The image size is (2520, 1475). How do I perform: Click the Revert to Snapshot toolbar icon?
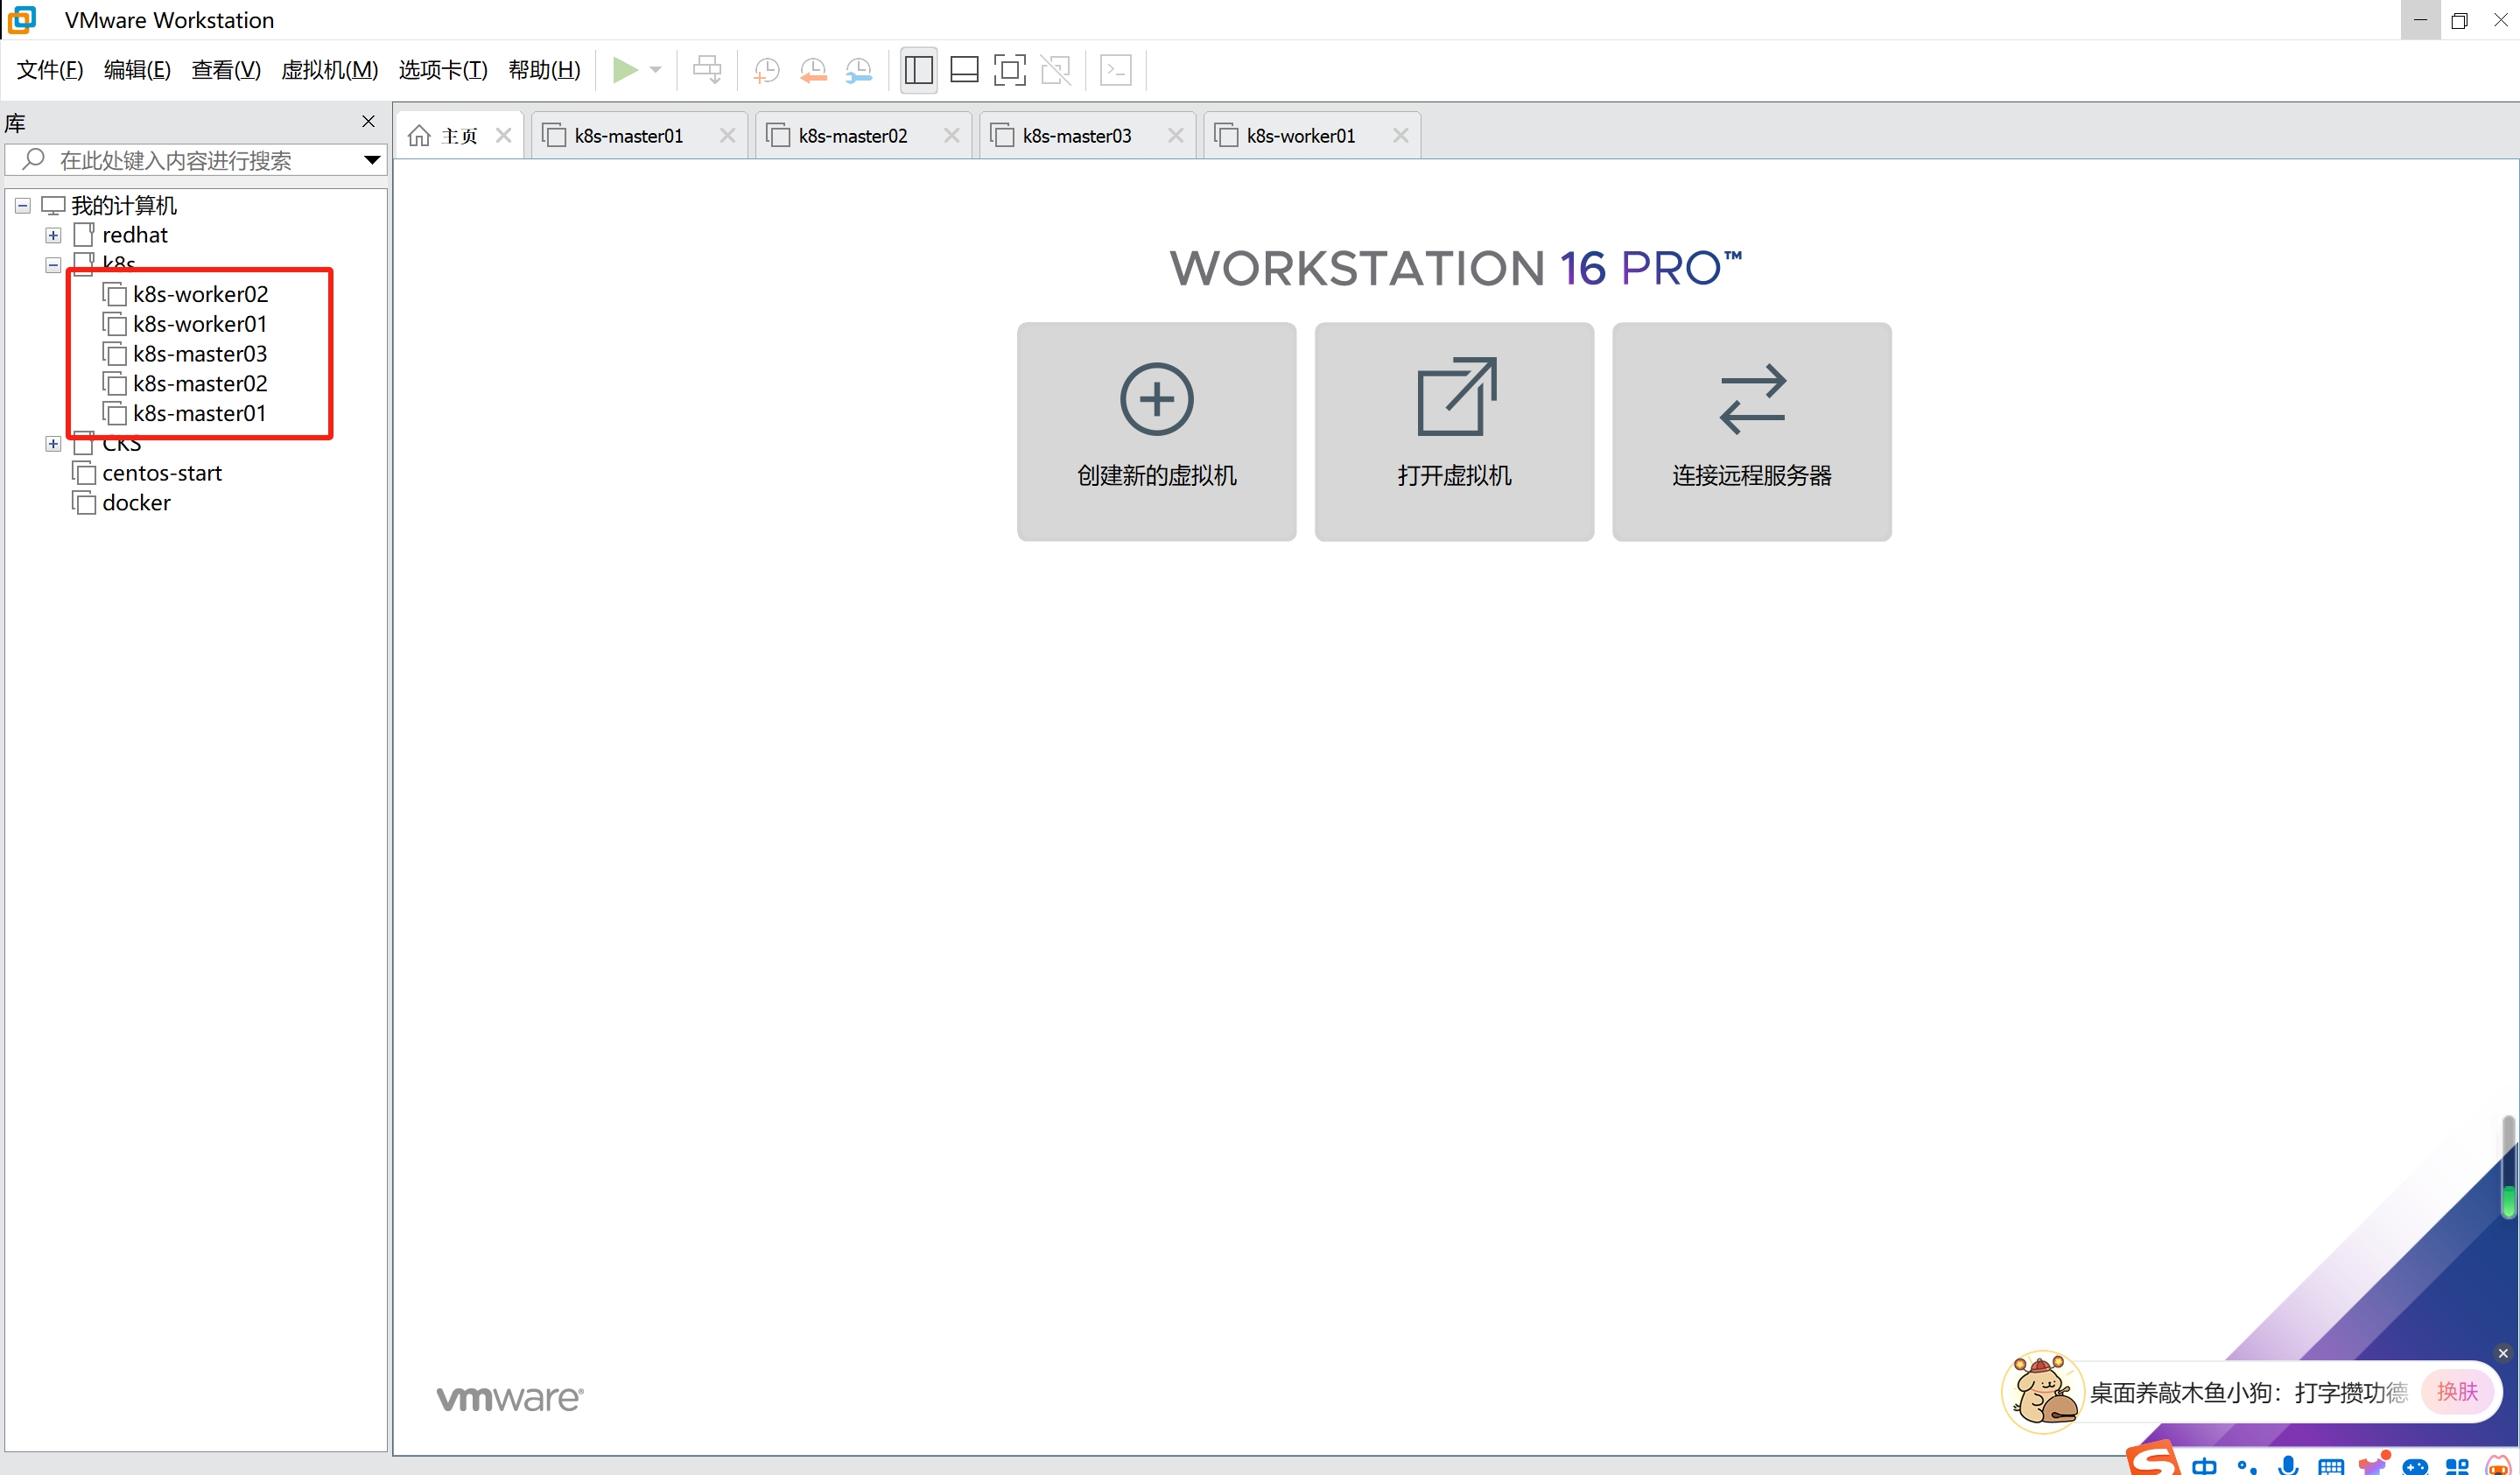click(813, 70)
